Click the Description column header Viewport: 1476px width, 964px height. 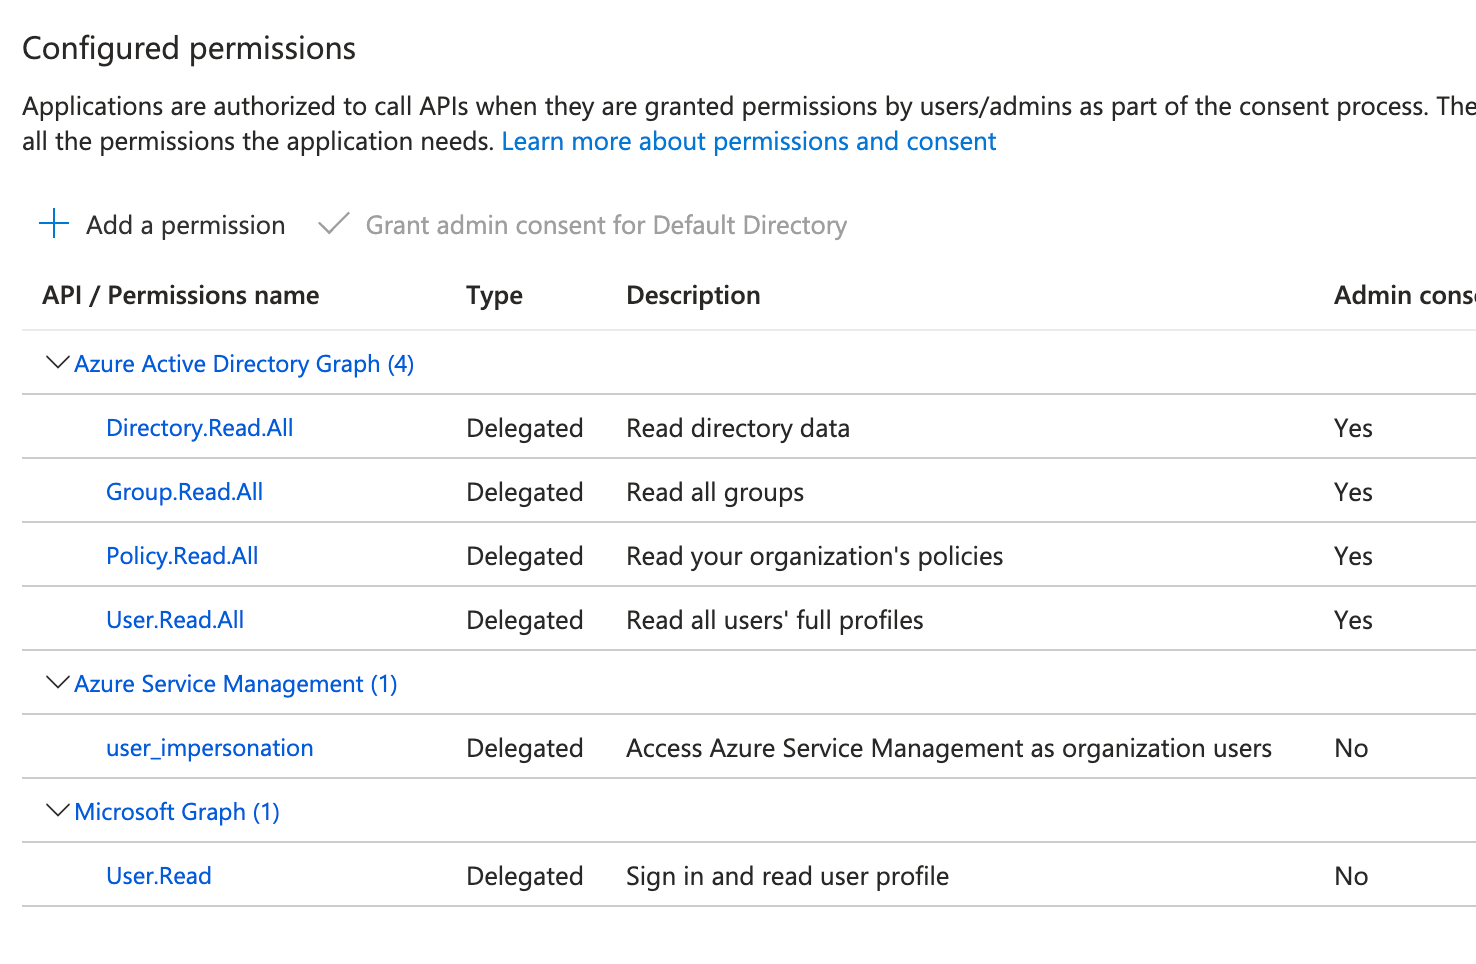pyautogui.click(x=693, y=295)
